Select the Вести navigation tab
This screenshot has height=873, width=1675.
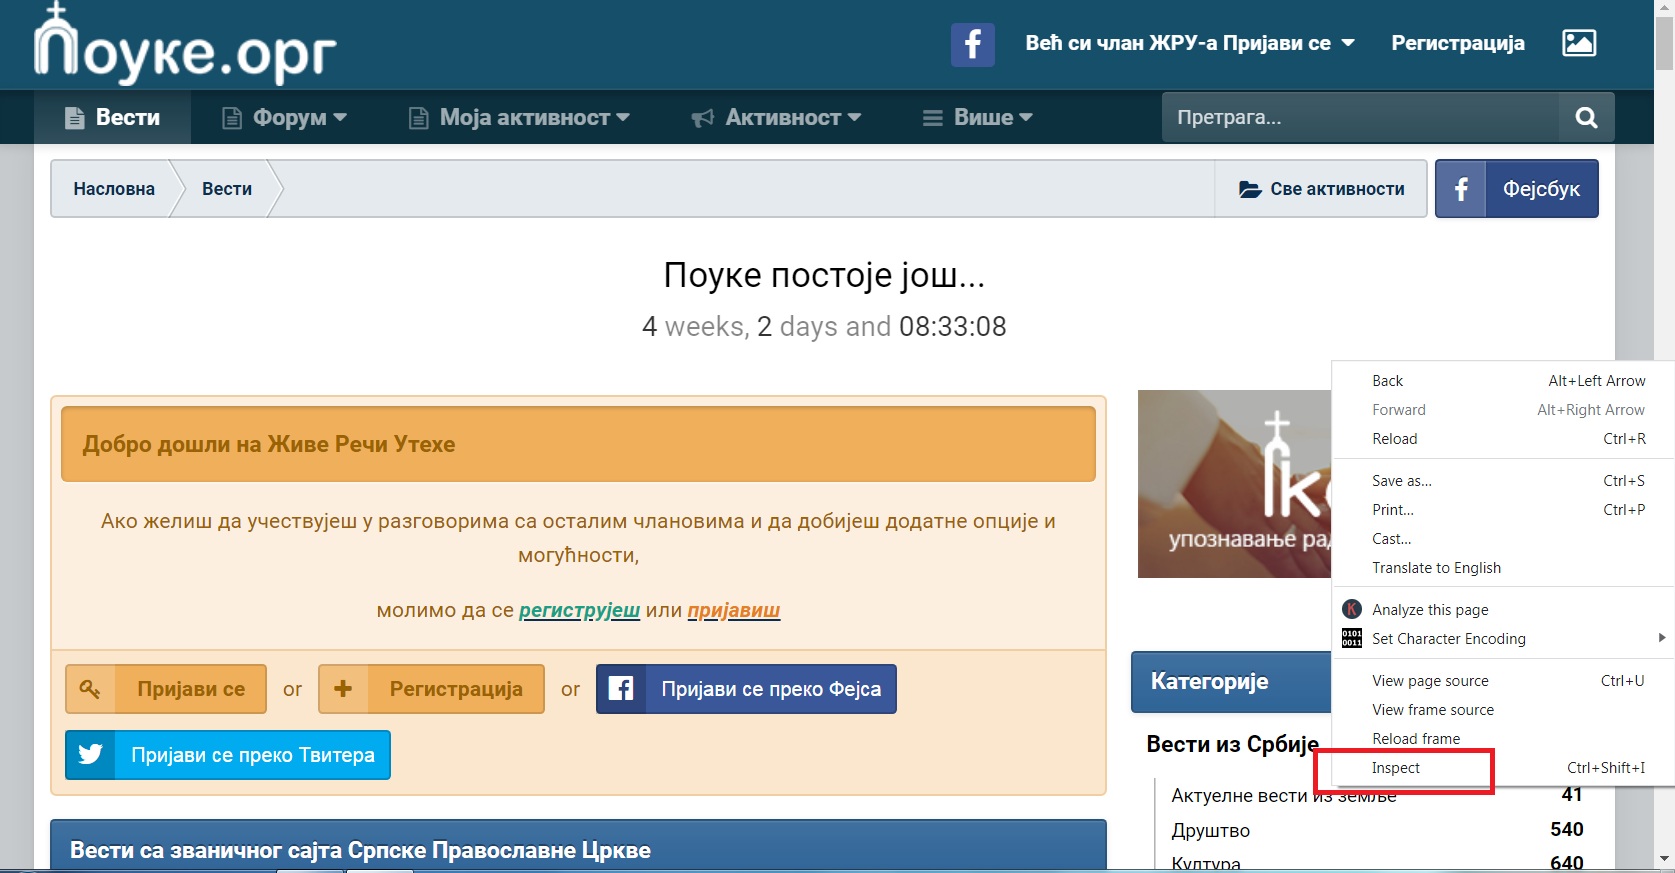tap(112, 118)
